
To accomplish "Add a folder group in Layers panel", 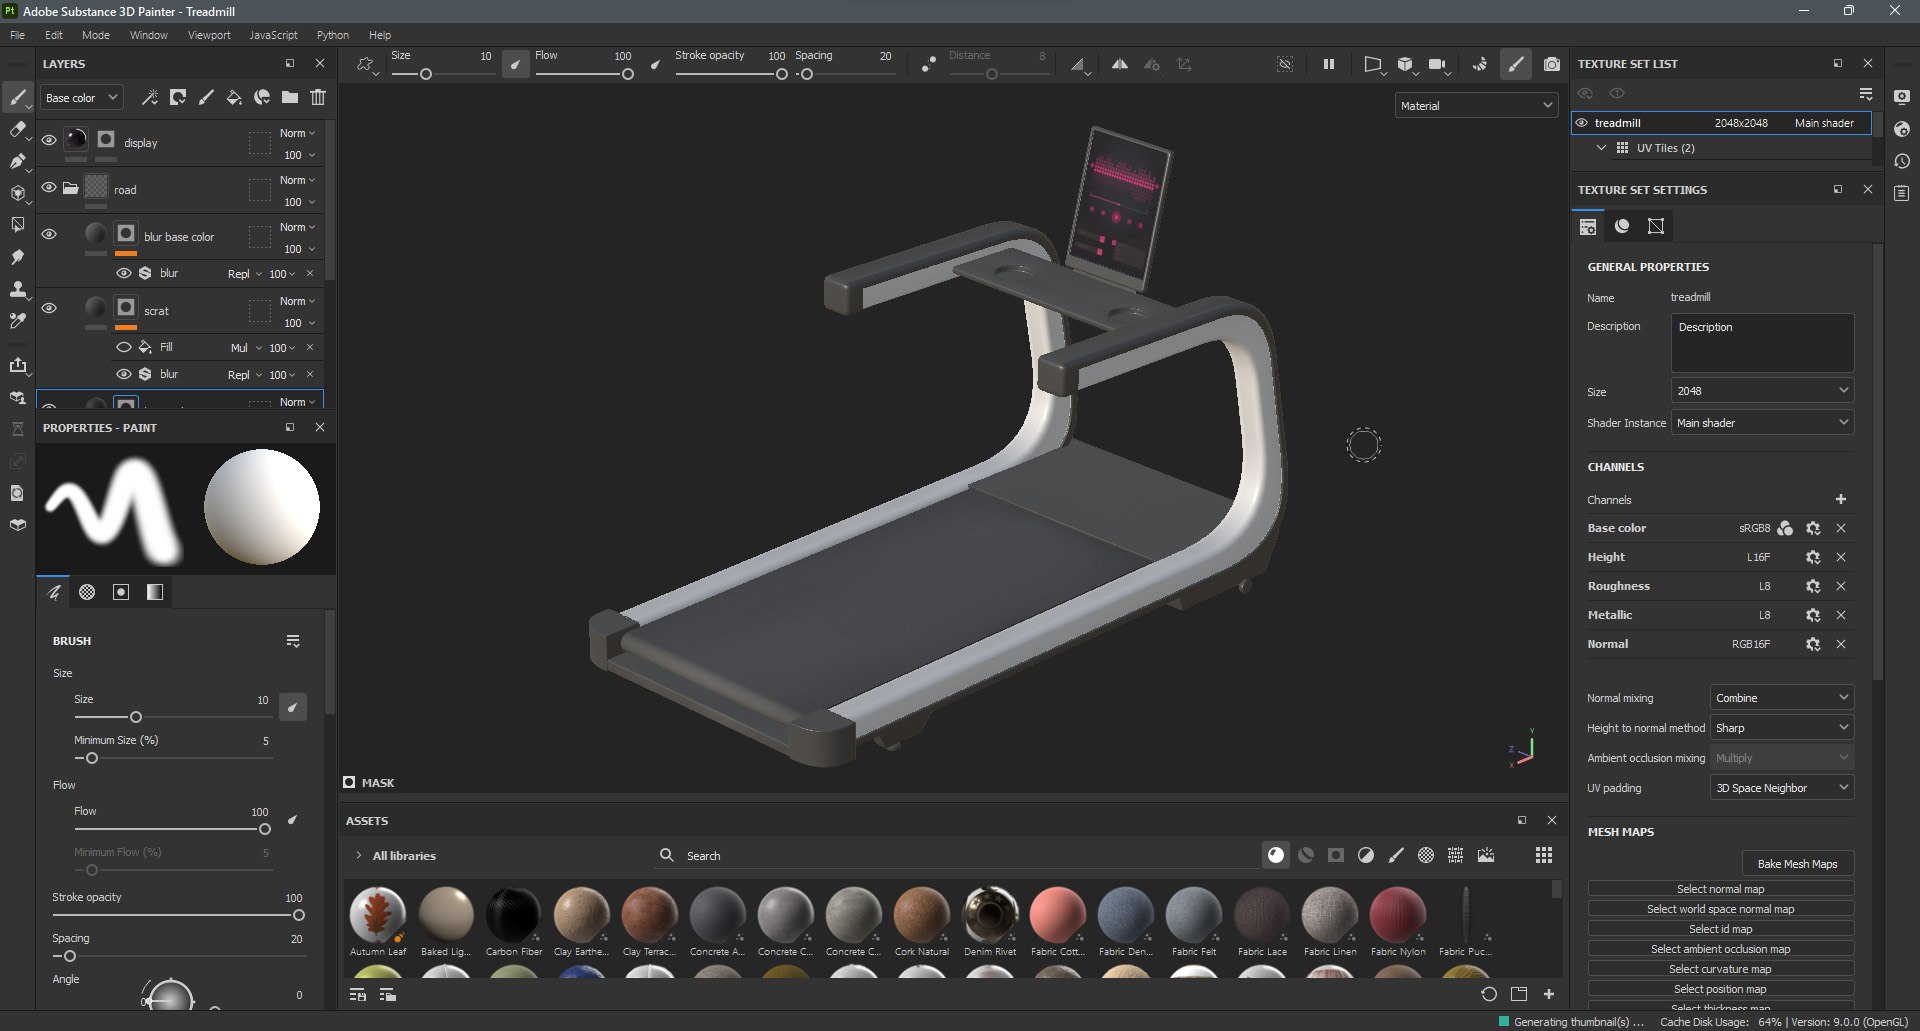I will (290, 97).
